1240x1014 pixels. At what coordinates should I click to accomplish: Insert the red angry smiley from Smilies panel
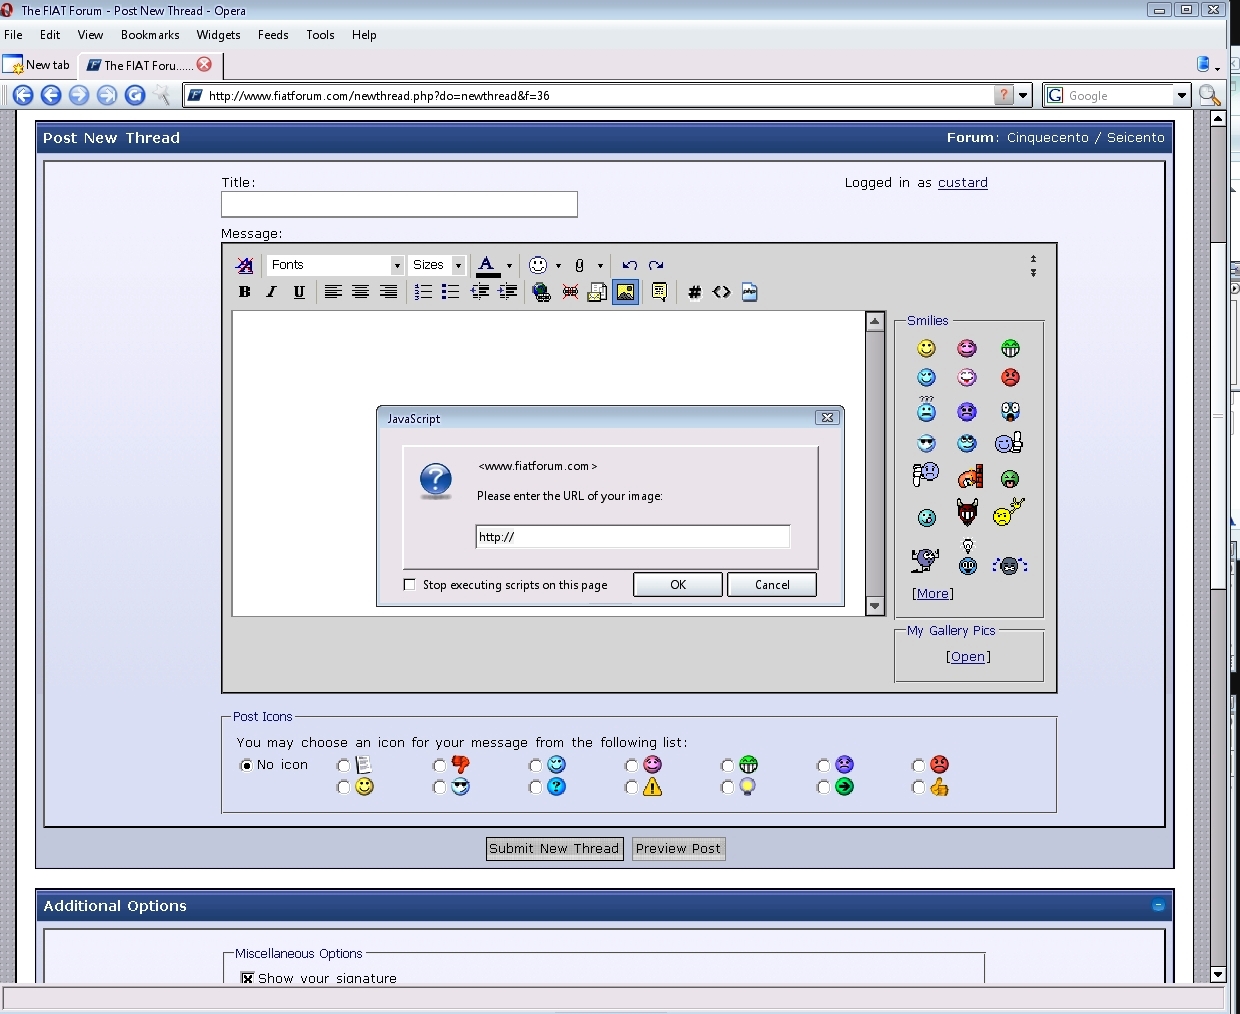[1010, 377]
